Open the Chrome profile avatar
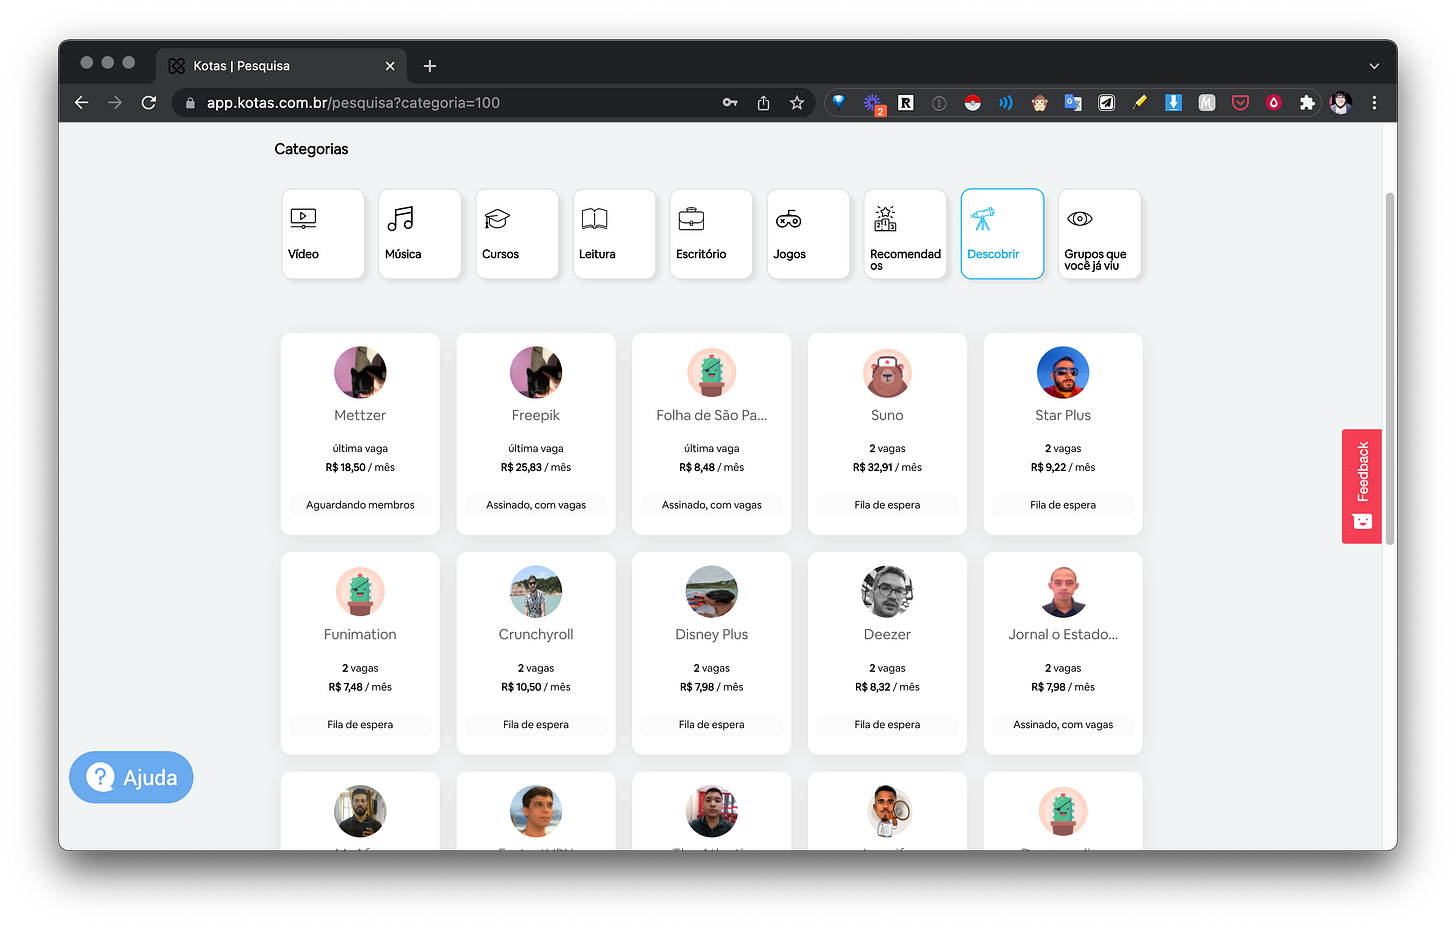 pyautogui.click(x=1341, y=102)
